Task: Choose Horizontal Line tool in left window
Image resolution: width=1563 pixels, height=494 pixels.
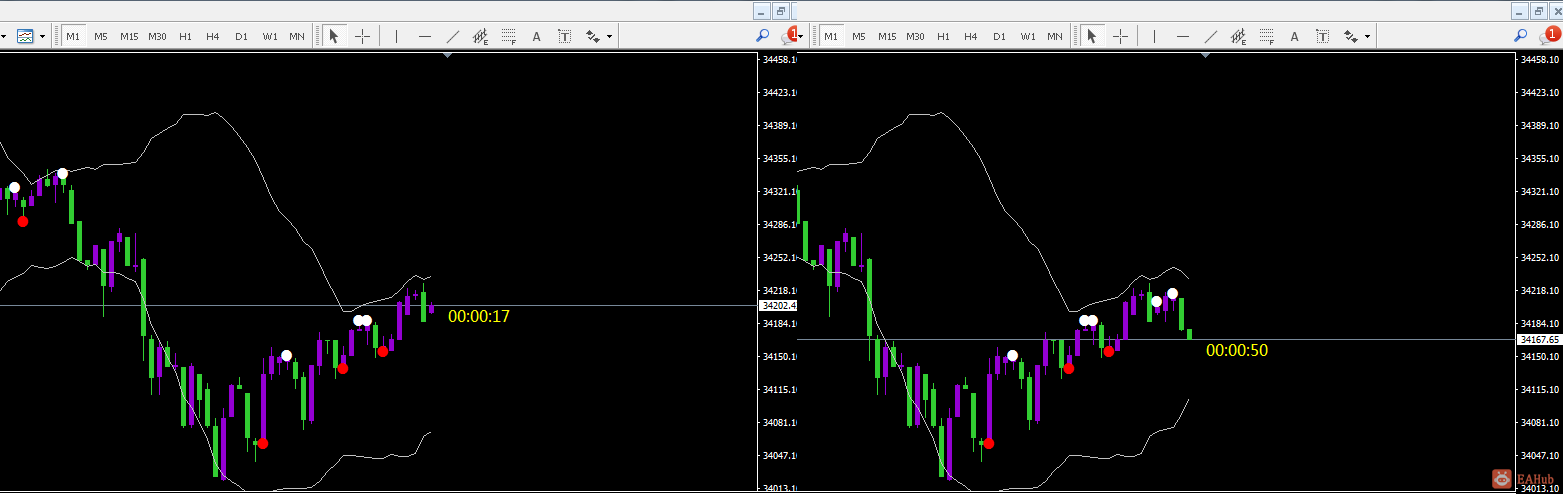Action: [x=425, y=36]
